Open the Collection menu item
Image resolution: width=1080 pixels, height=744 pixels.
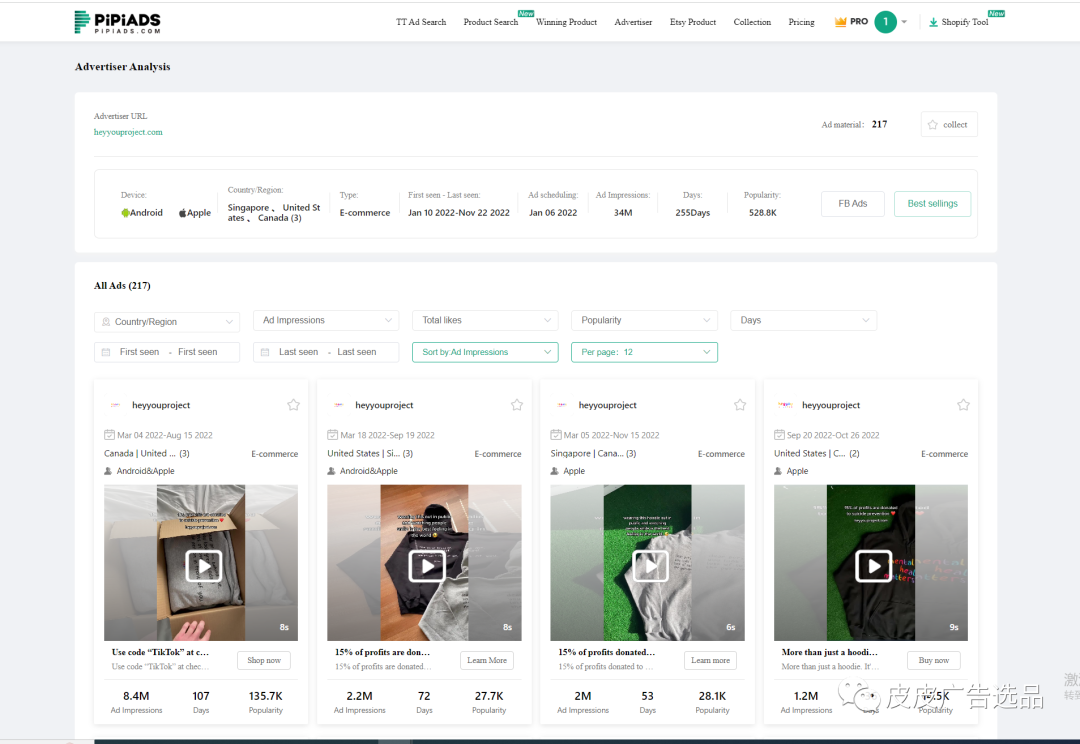click(x=752, y=22)
